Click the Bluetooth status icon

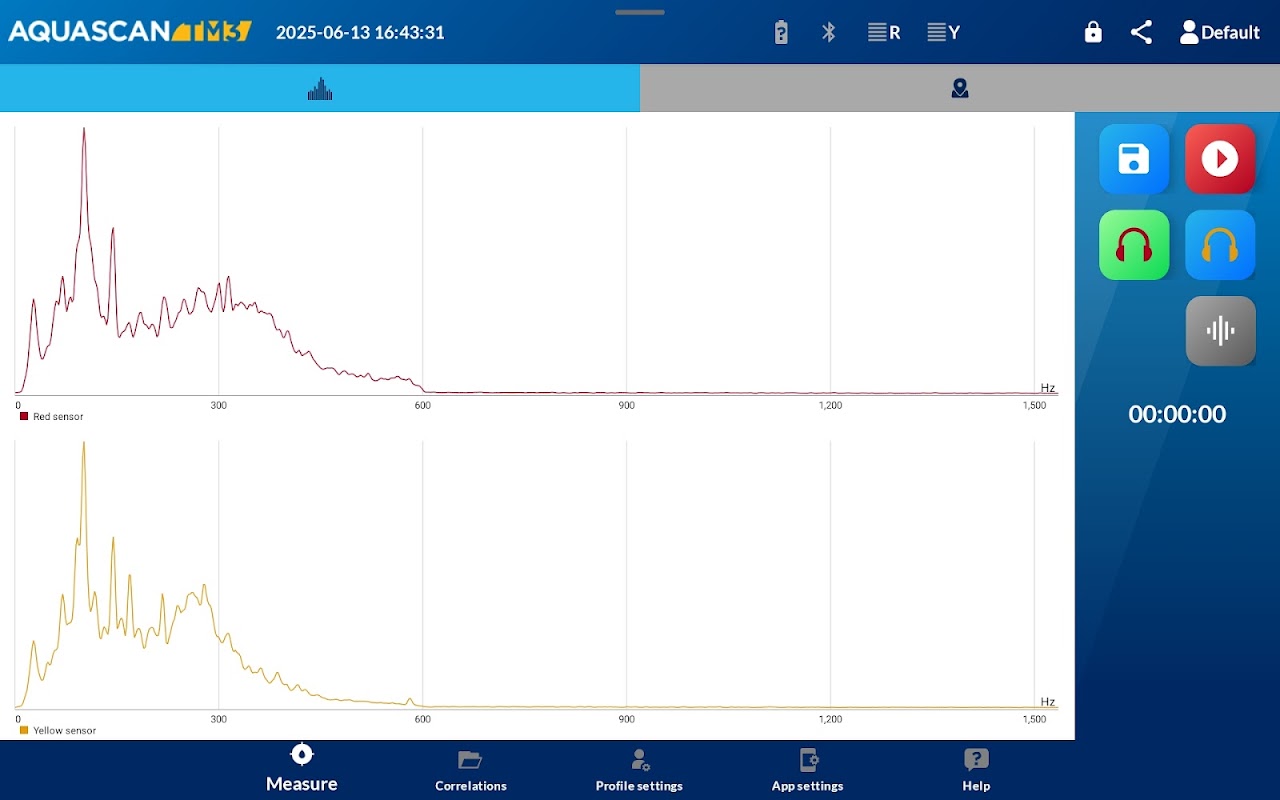tap(829, 32)
